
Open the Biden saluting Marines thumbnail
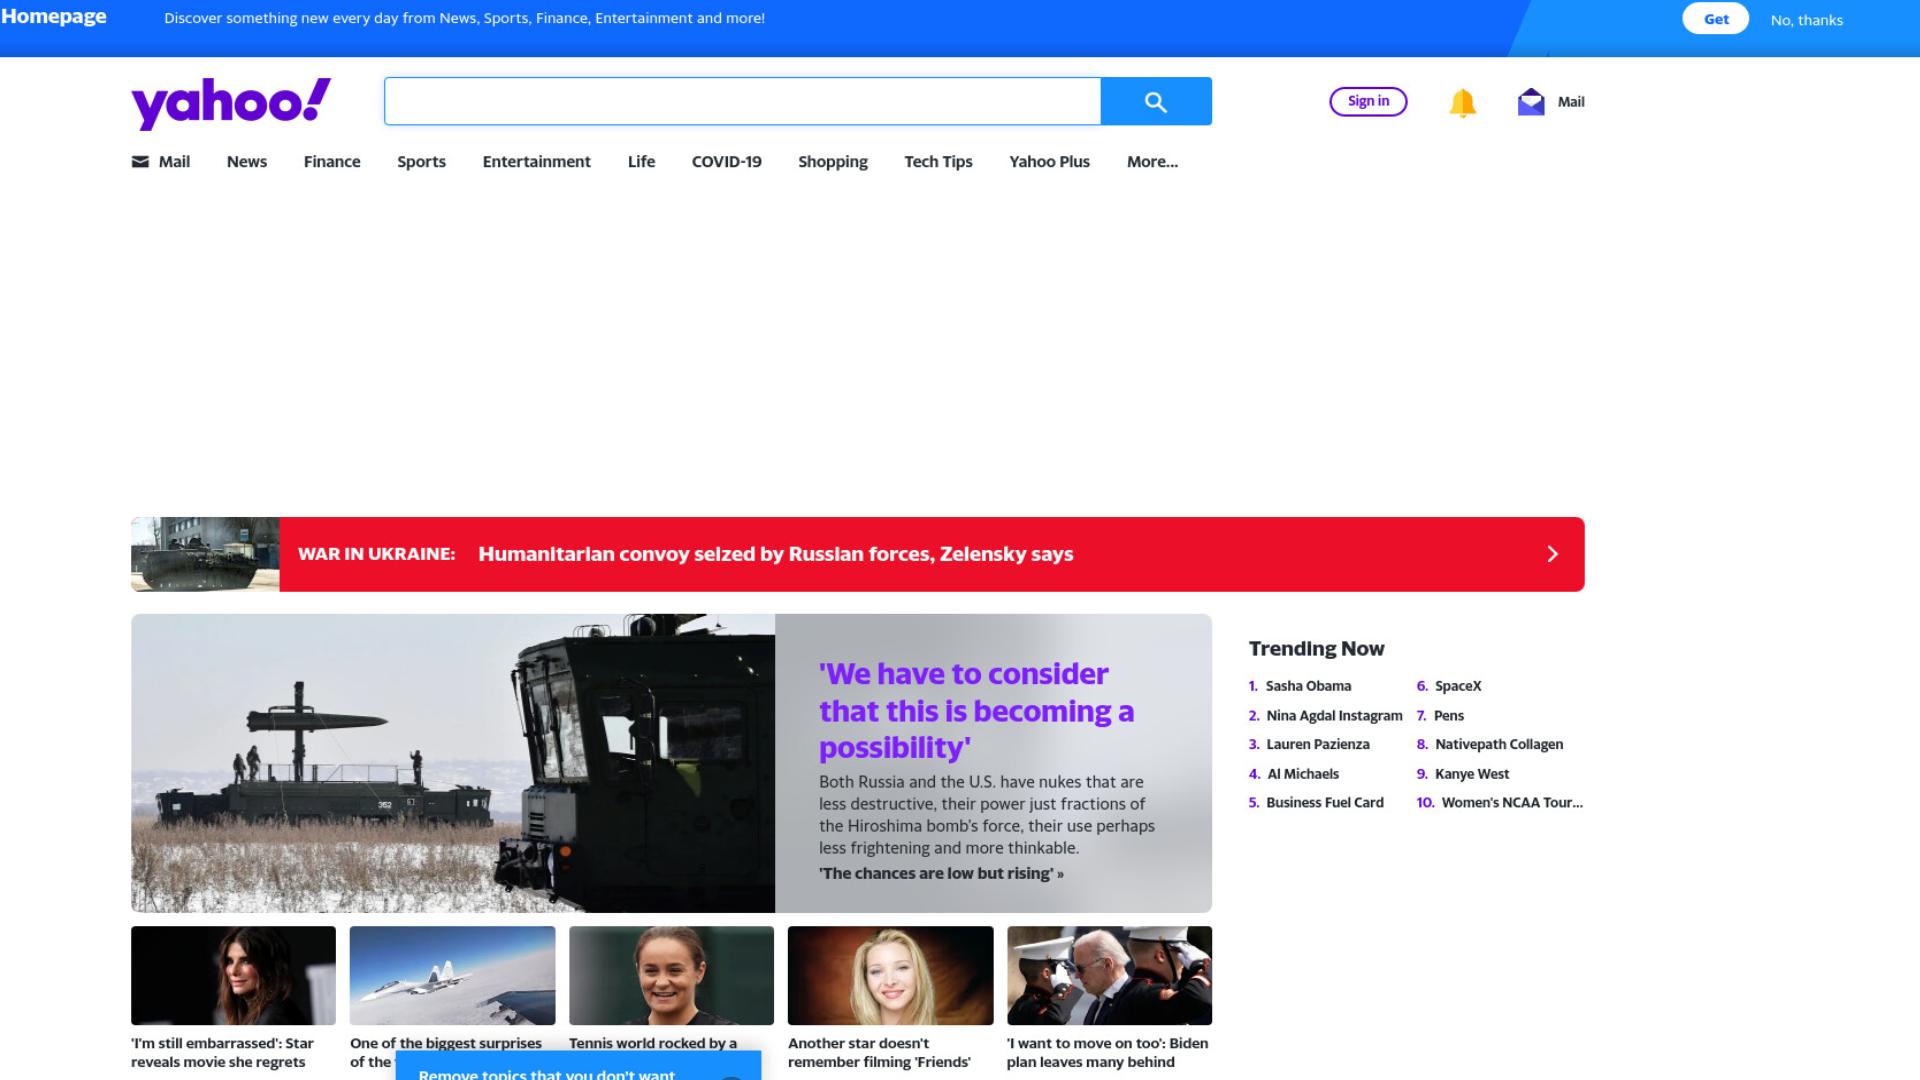pos(1109,975)
